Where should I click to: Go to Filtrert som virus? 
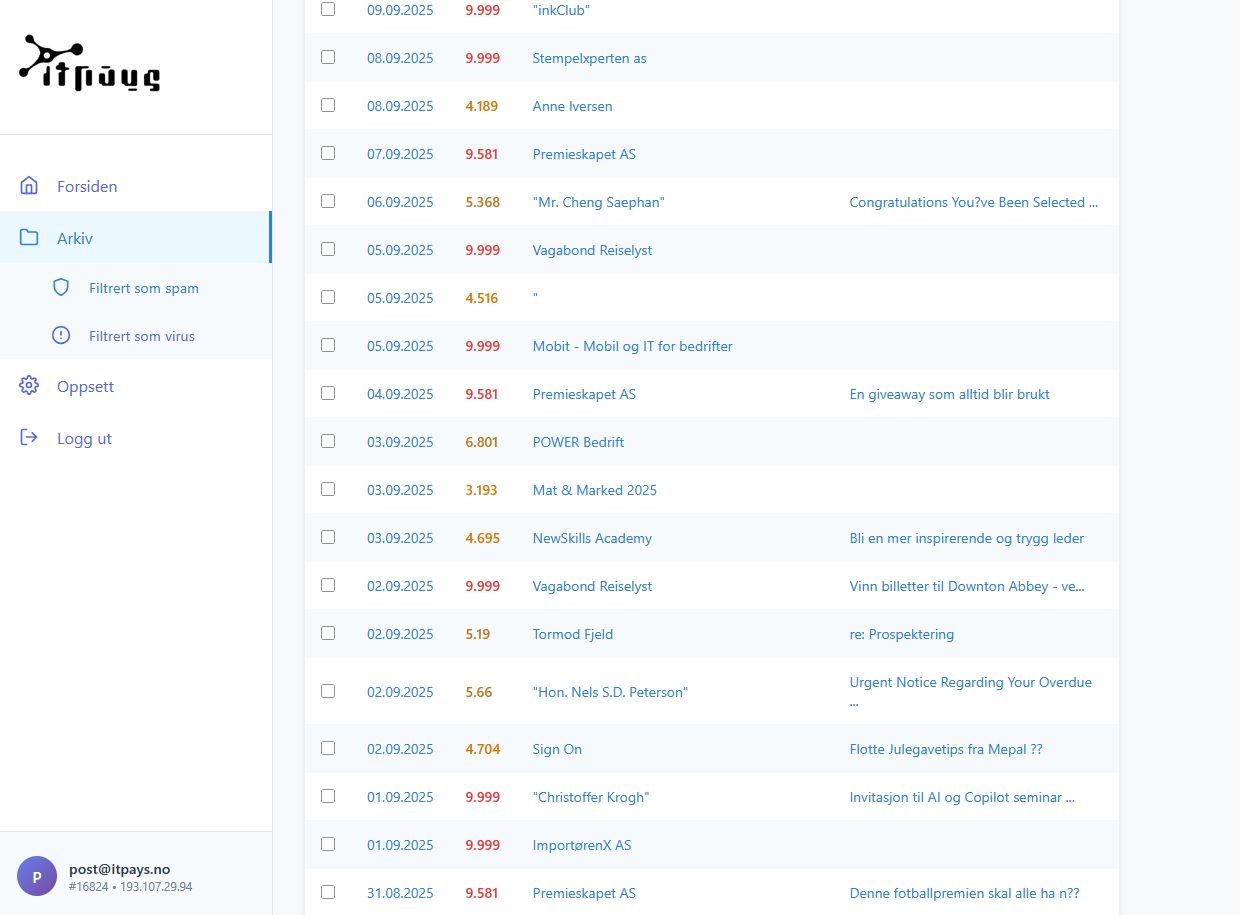click(141, 336)
